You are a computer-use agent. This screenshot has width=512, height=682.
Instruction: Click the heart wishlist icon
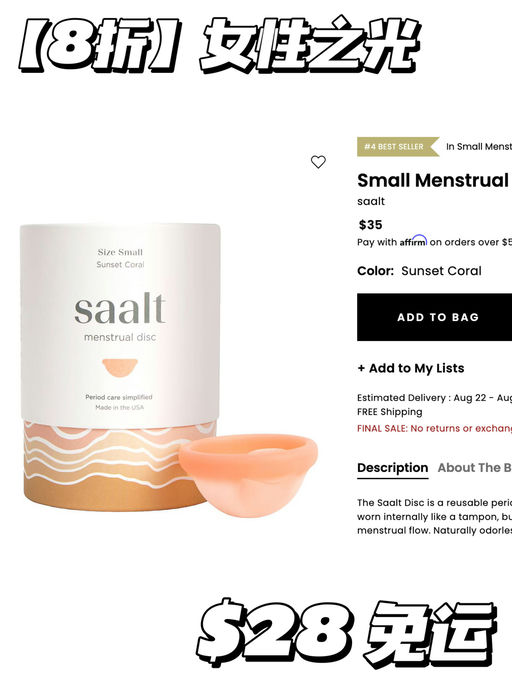(318, 162)
